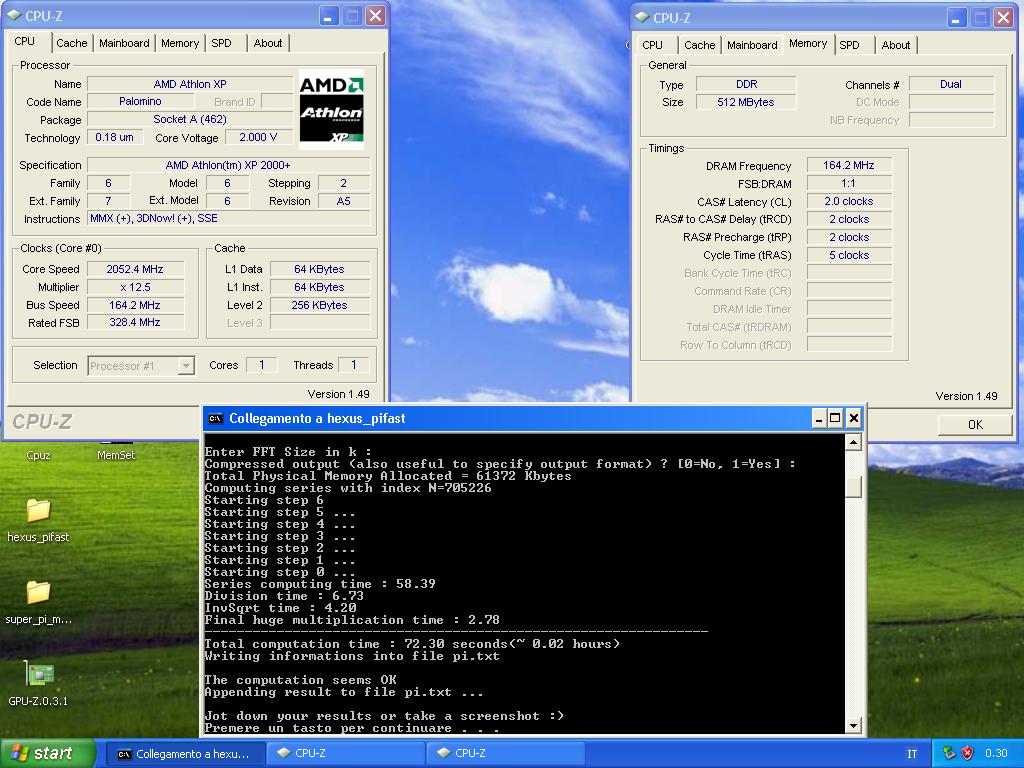Minimize the left CPU-Z window
This screenshot has width=1024, height=768.
[x=328, y=16]
